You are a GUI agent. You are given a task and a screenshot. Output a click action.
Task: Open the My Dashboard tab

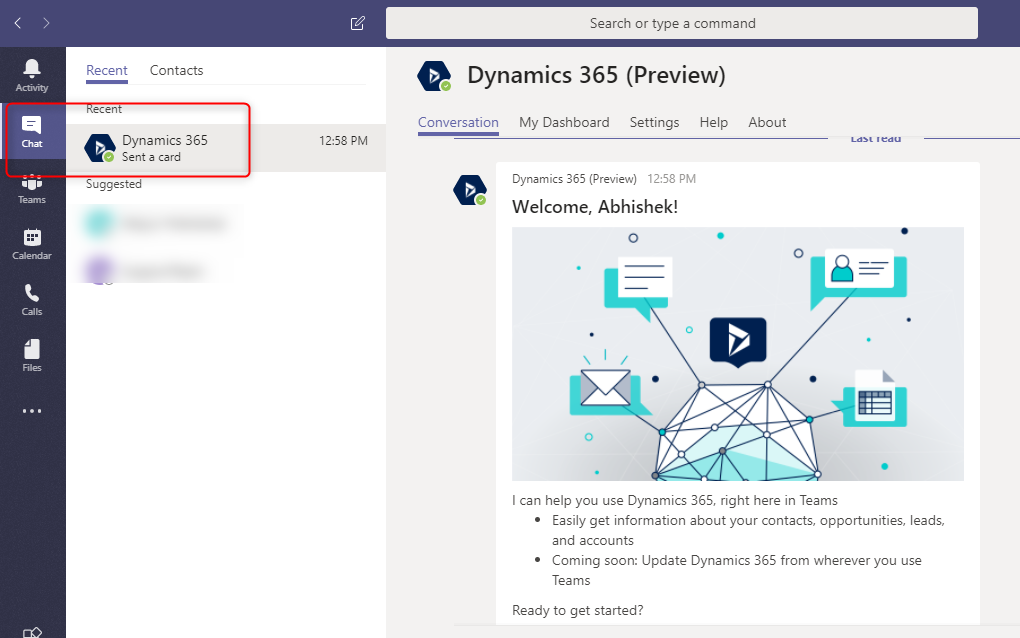tap(564, 122)
